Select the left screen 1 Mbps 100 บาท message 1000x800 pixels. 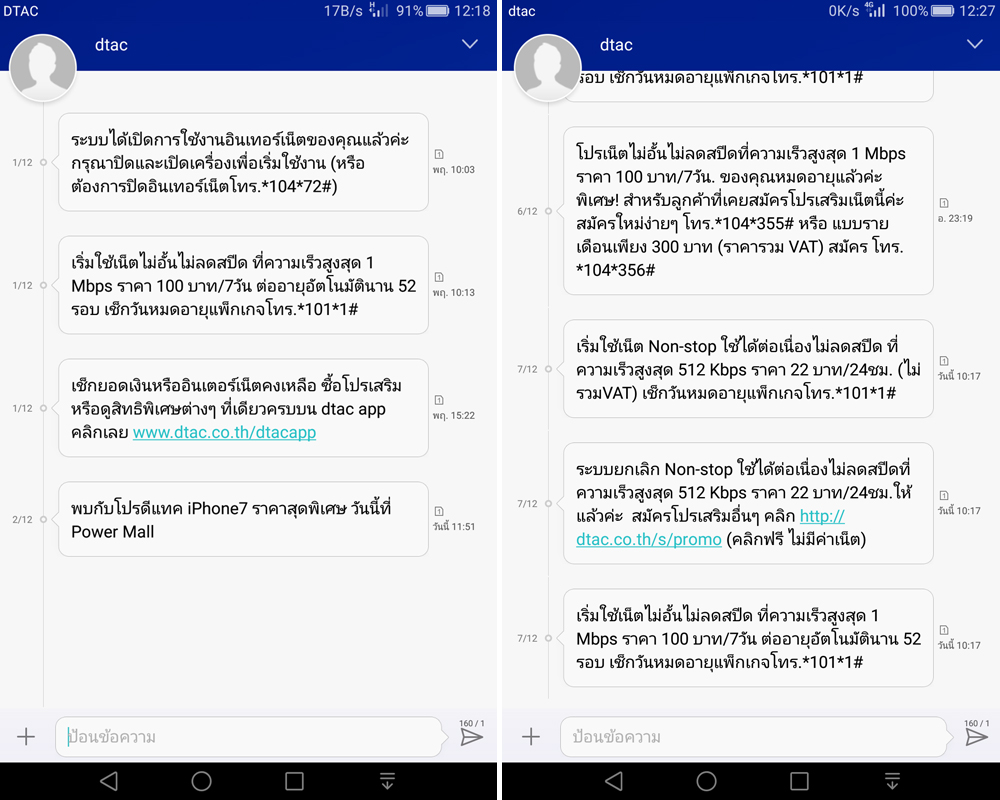(243, 285)
